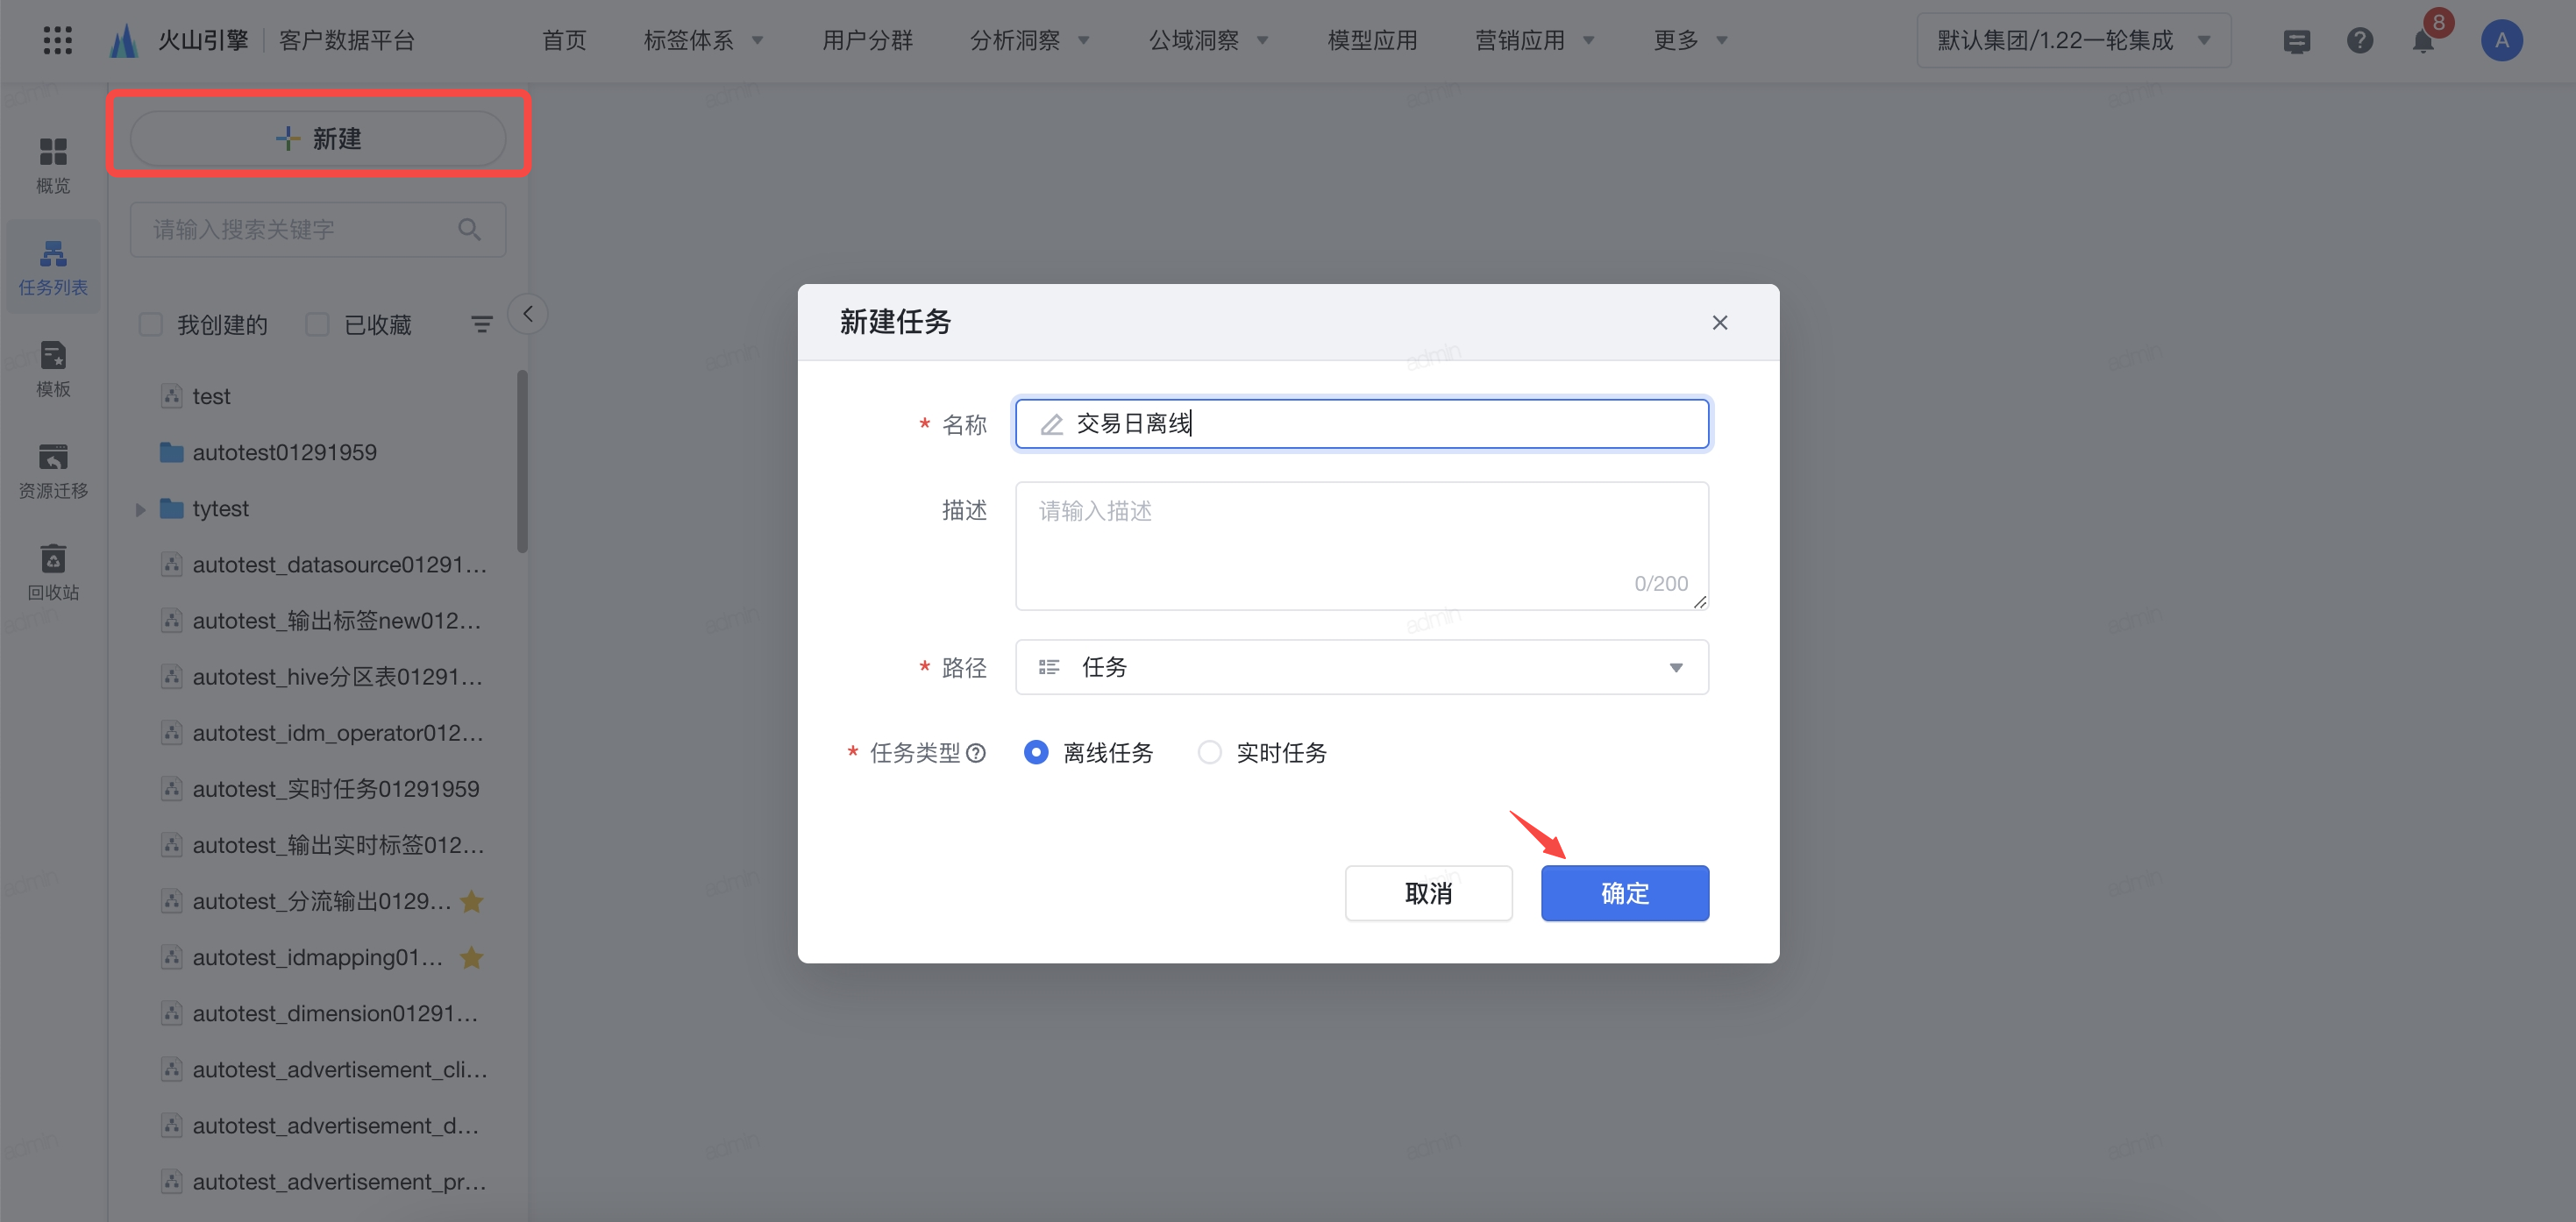Select the 实时任务 radio button
The image size is (2576, 1222).
[x=1209, y=752]
